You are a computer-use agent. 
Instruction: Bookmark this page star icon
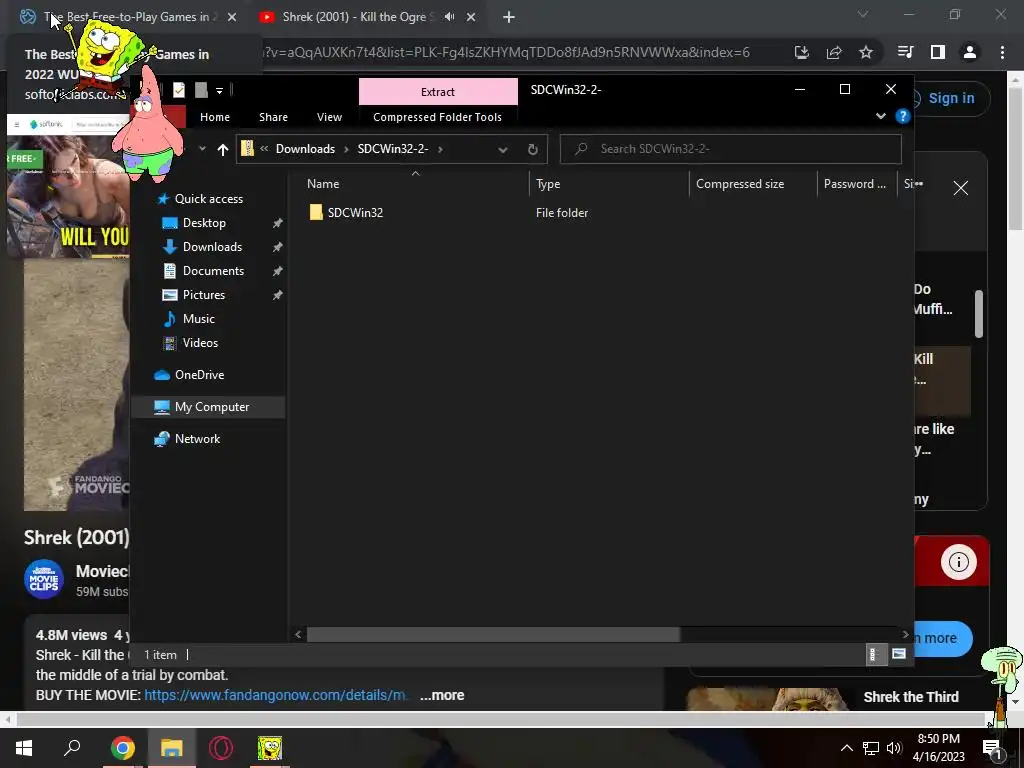866,52
